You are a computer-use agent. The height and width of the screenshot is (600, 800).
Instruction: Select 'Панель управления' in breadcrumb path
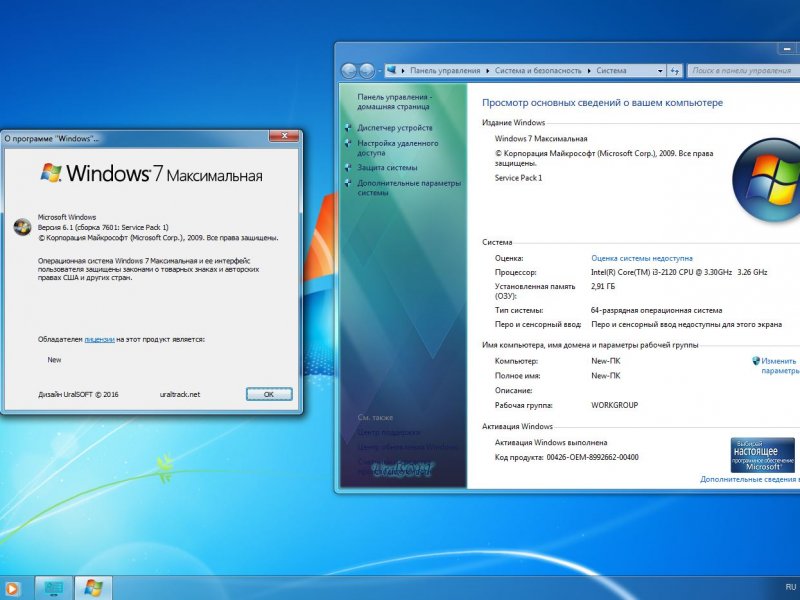445,71
